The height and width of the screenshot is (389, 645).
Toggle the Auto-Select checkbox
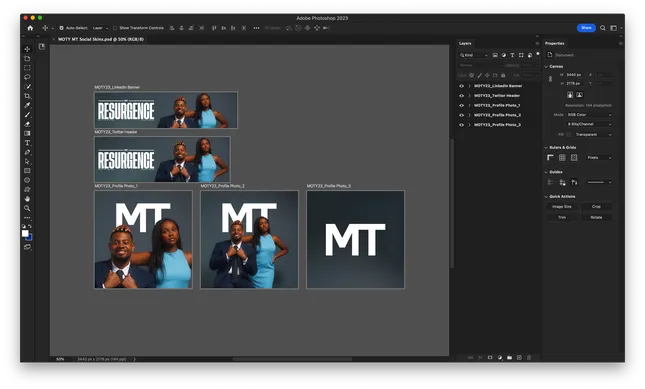pos(61,28)
